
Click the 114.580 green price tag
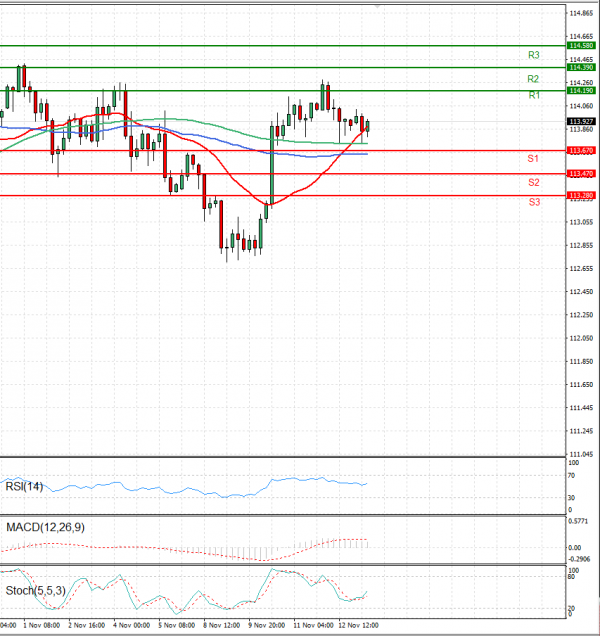(581, 46)
